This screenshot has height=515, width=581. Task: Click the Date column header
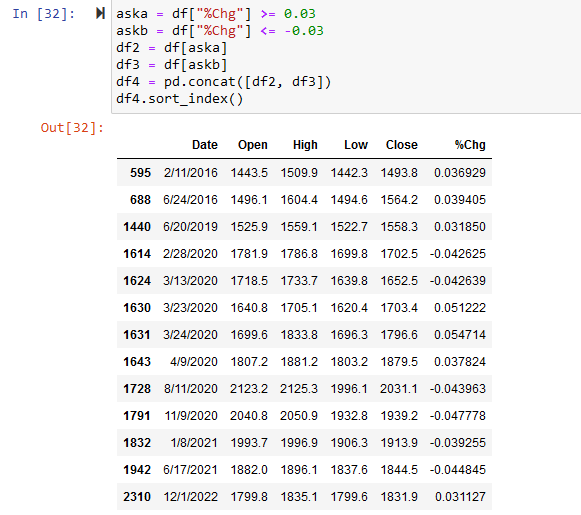(205, 145)
